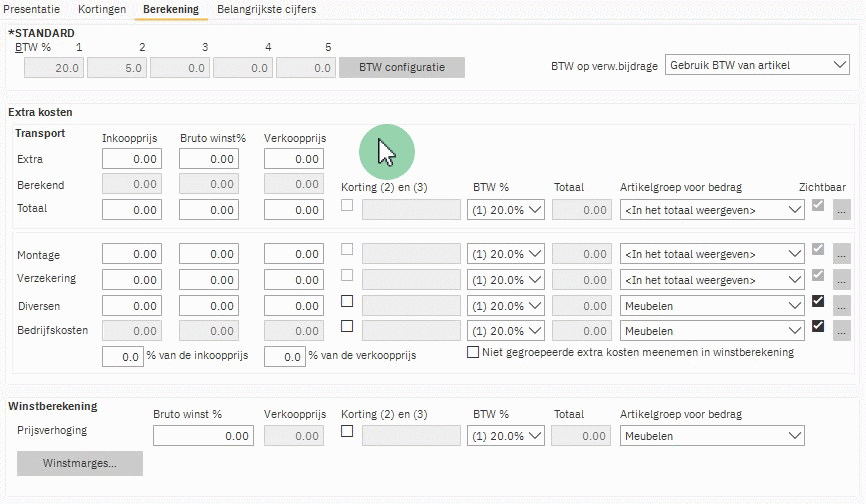The height and width of the screenshot is (504, 866).
Task: Toggle the Korting checkbox for Prijsverhoging
Action: coord(347,432)
